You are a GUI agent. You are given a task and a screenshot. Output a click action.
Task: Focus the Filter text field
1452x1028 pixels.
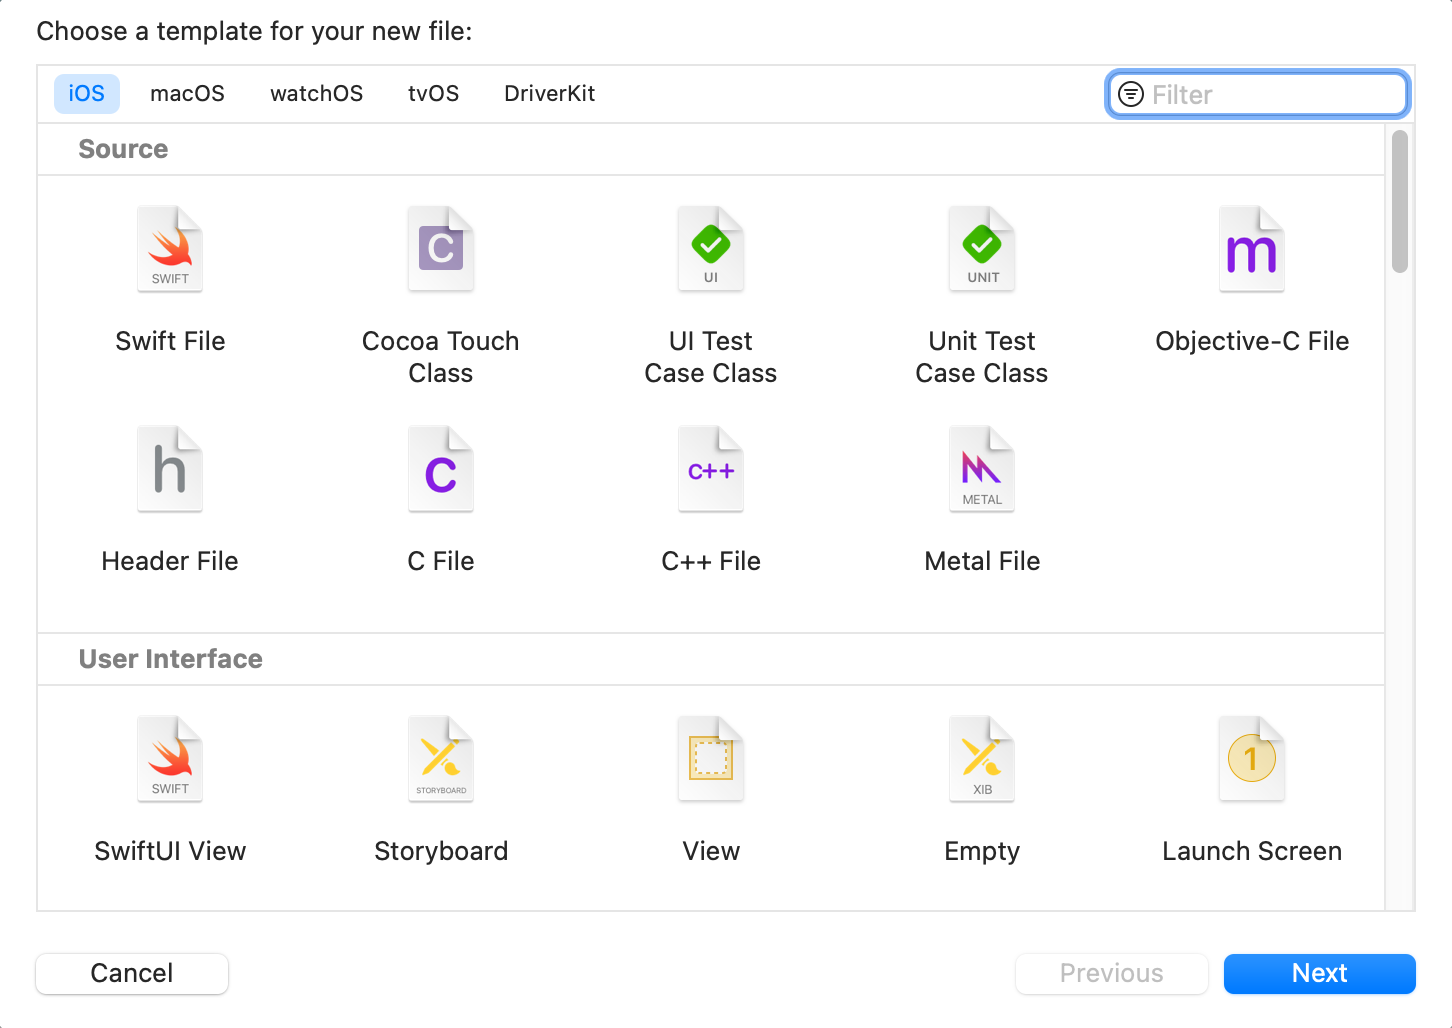pos(1258,94)
